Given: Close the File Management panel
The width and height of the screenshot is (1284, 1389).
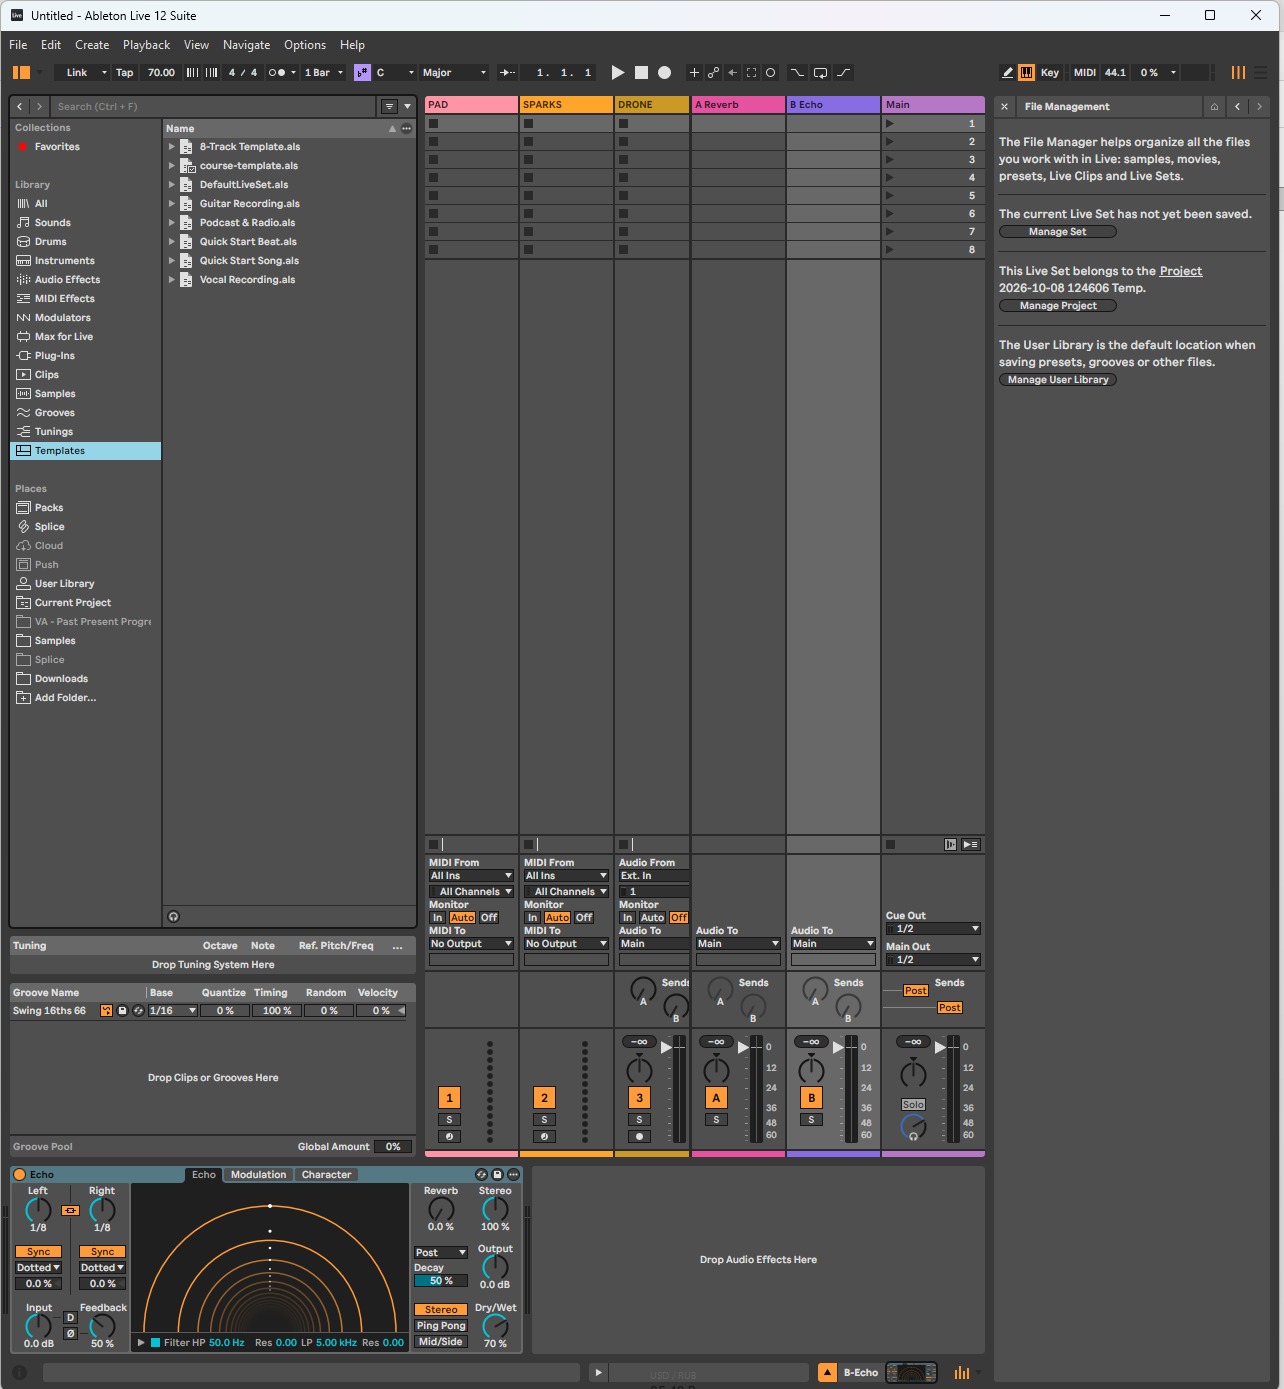Looking at the screenshot, I should tap(1005, 107).
